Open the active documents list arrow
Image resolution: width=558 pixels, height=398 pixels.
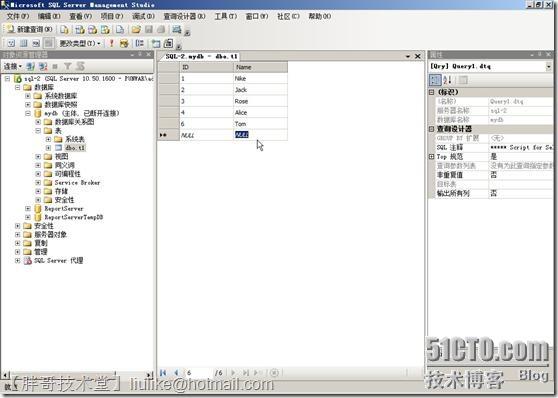pos(408,56)
